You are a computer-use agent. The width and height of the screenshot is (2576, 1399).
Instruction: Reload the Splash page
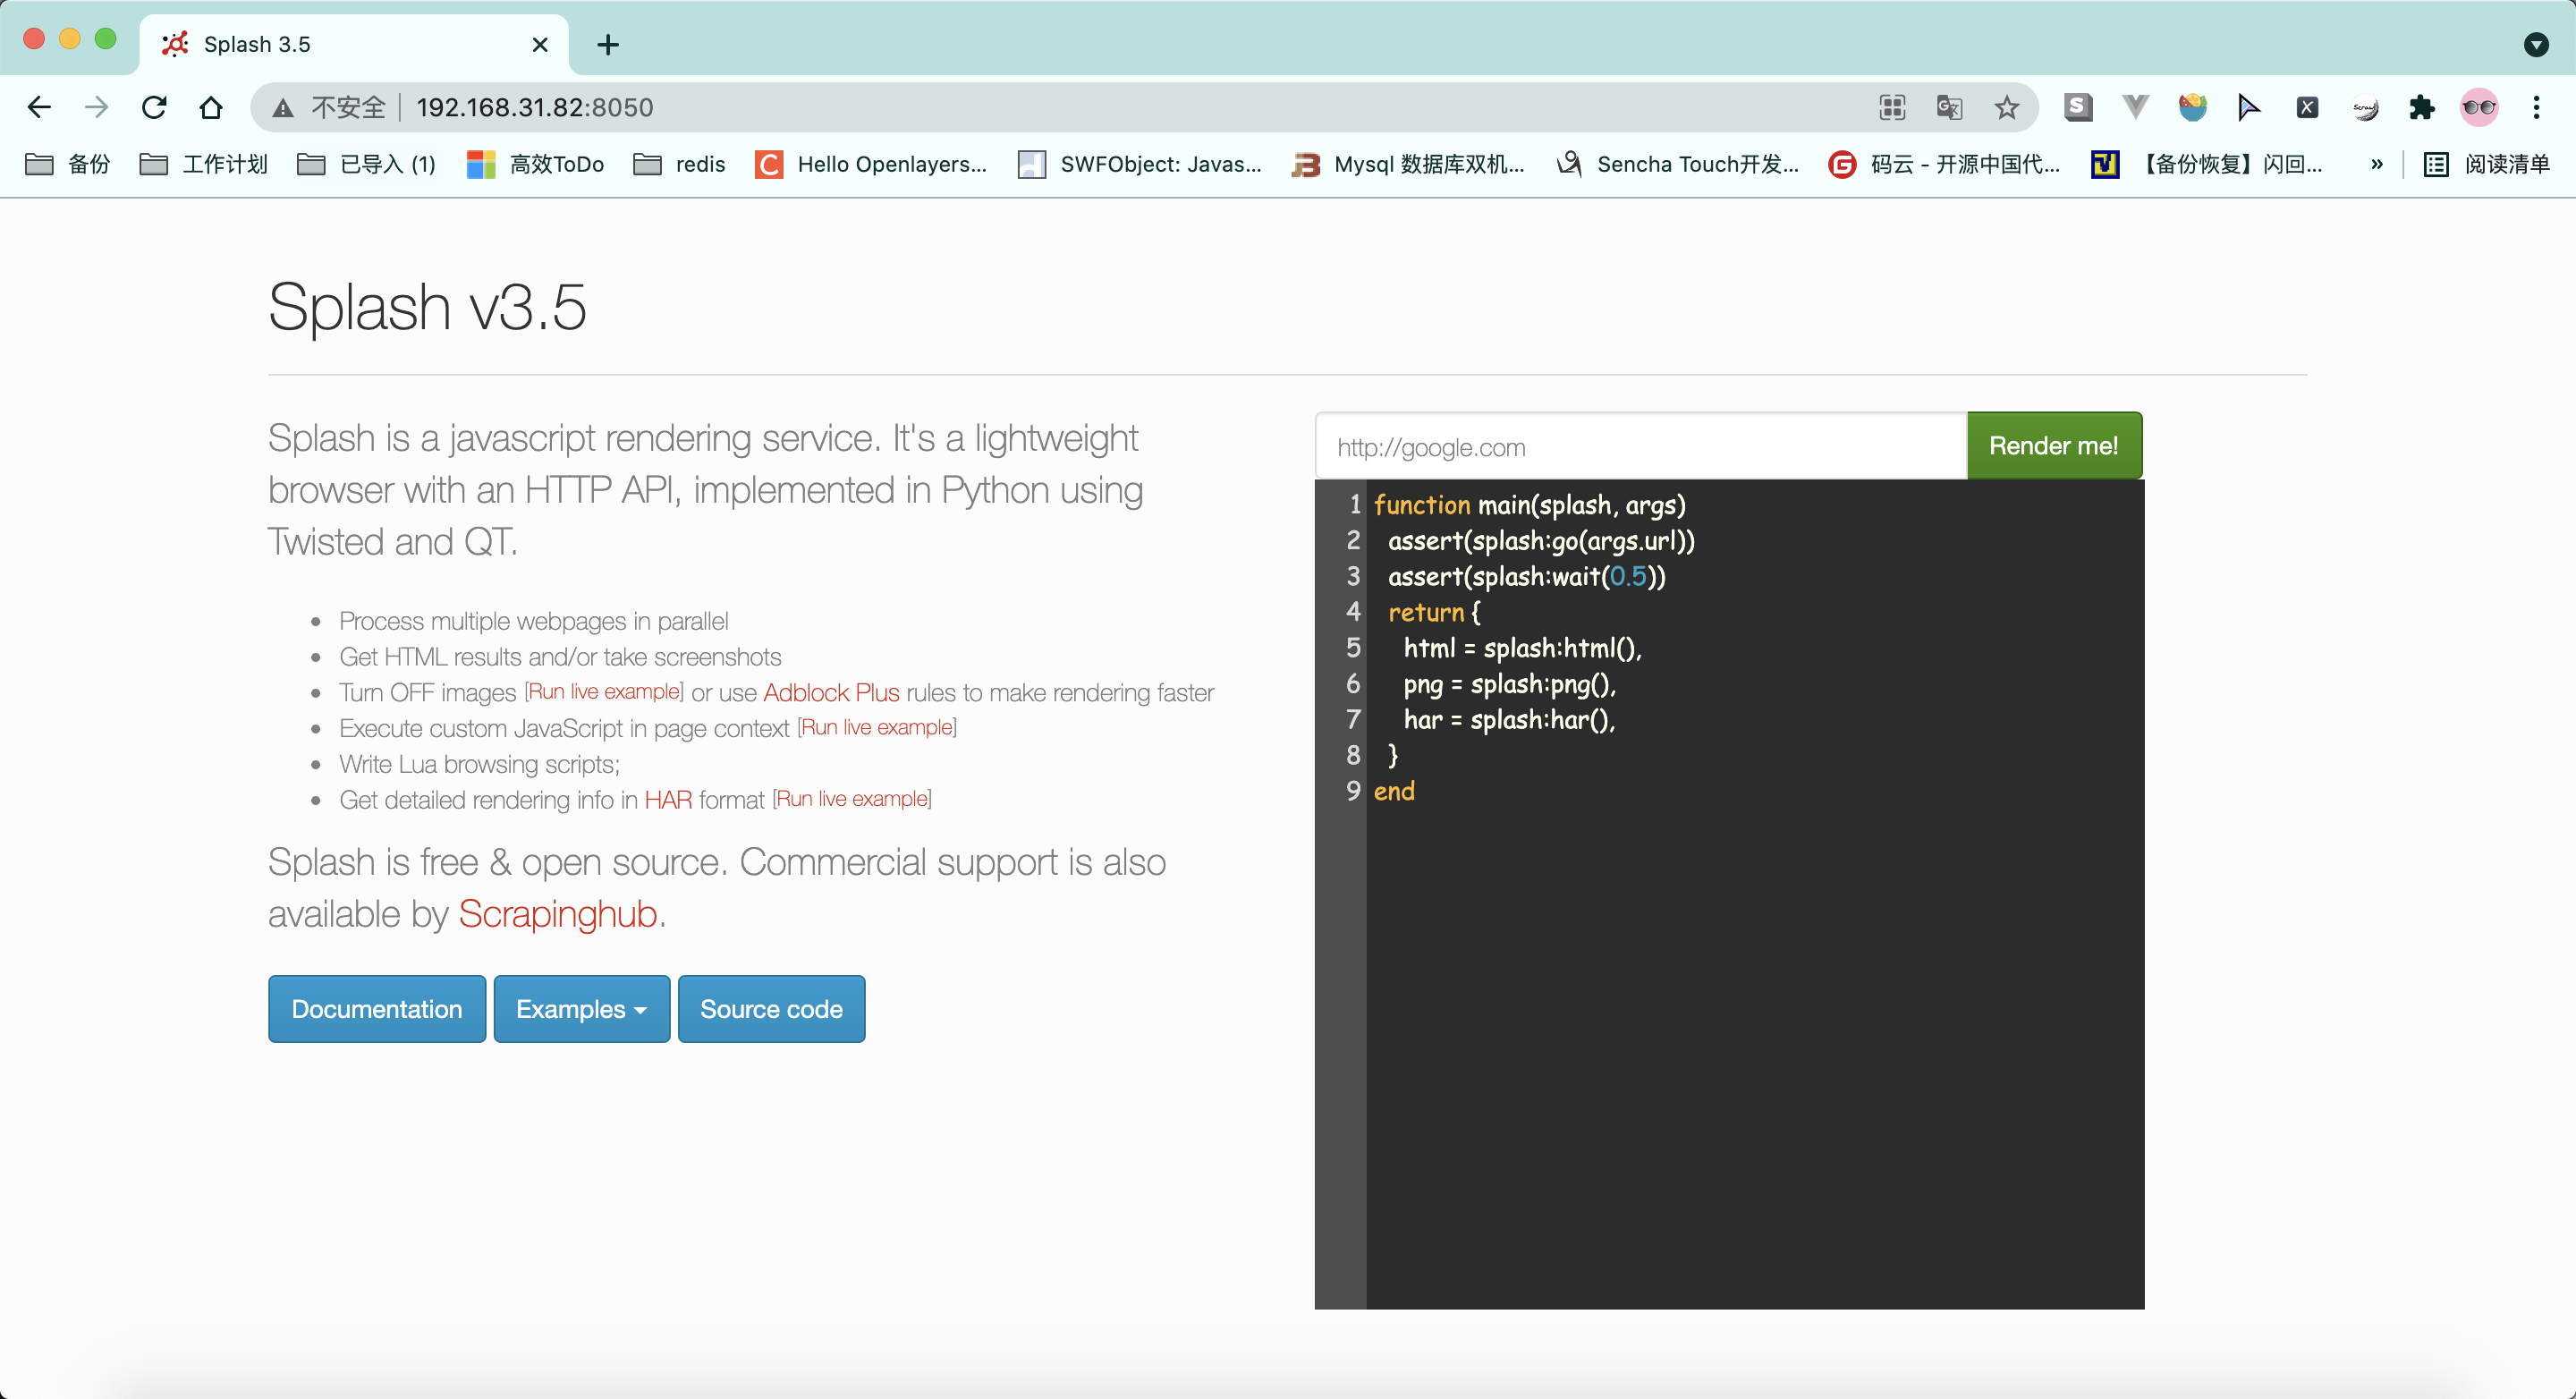click(154, 107)
